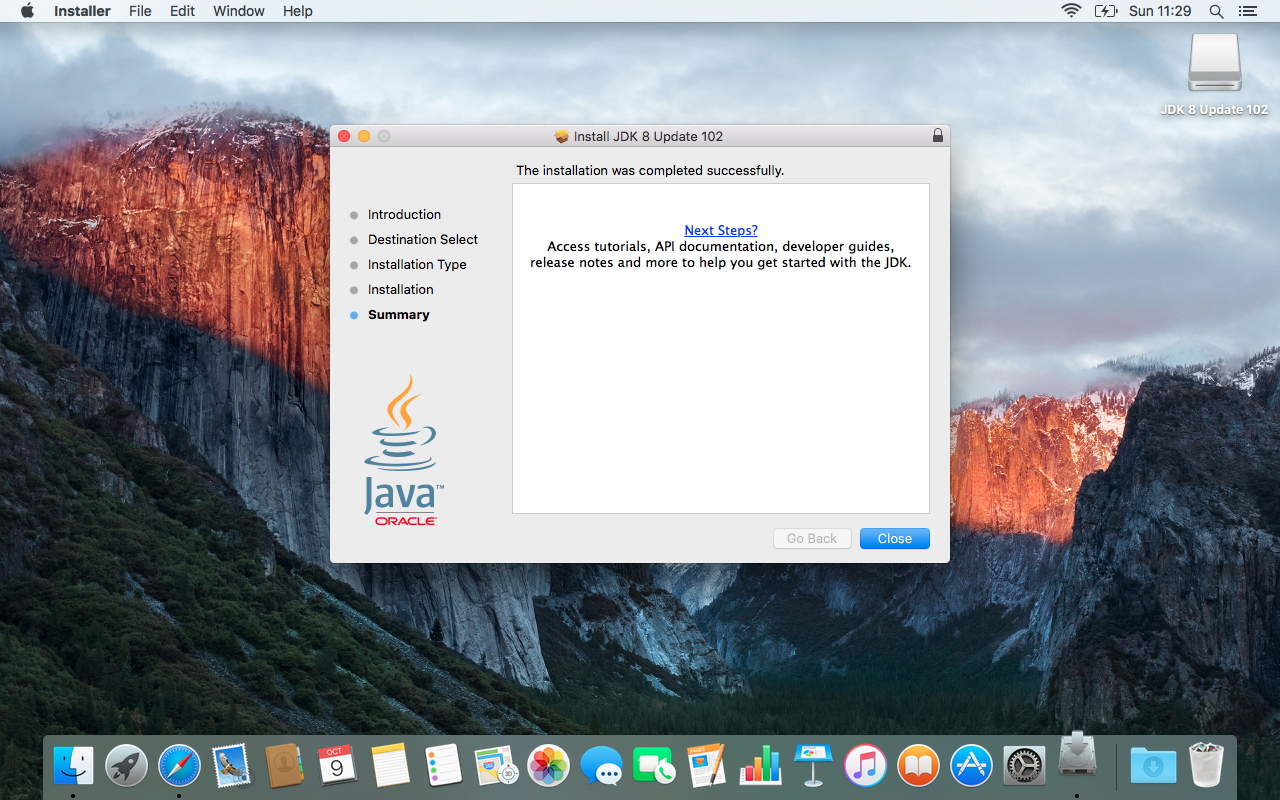Click the Next Steps? link
This screenshot has height=800, width=1280.
720,230
